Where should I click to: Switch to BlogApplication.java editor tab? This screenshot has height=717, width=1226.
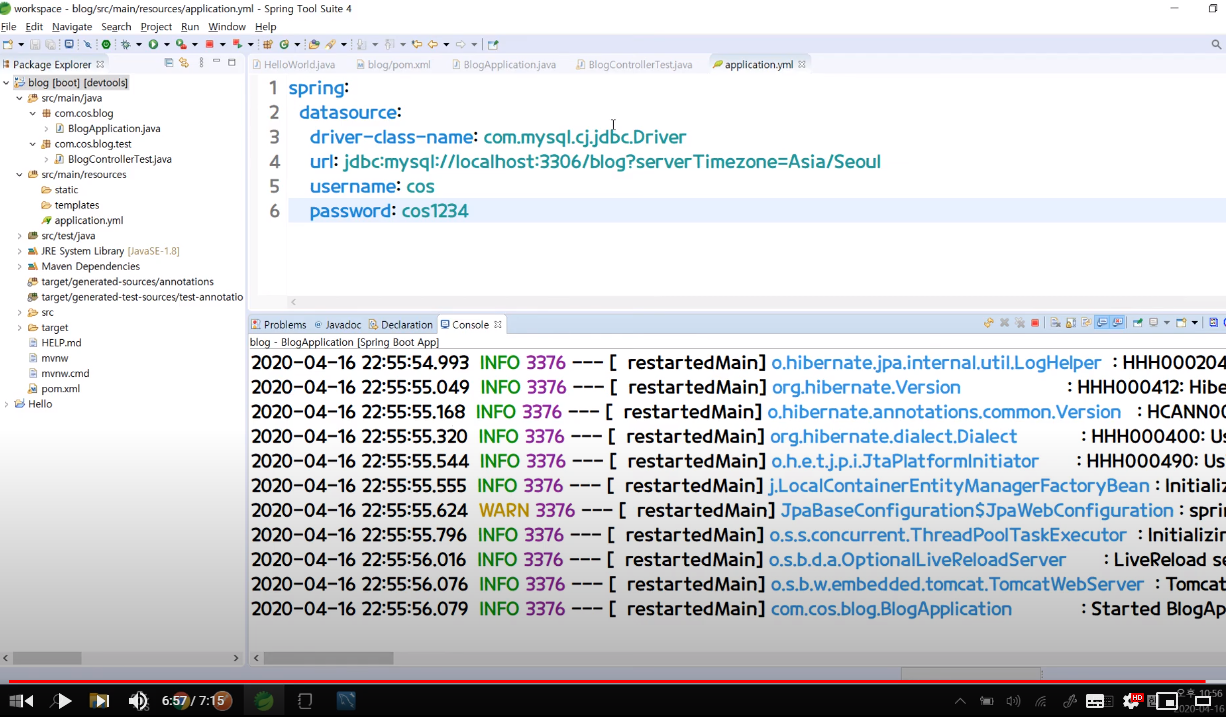tap(503, 64)
